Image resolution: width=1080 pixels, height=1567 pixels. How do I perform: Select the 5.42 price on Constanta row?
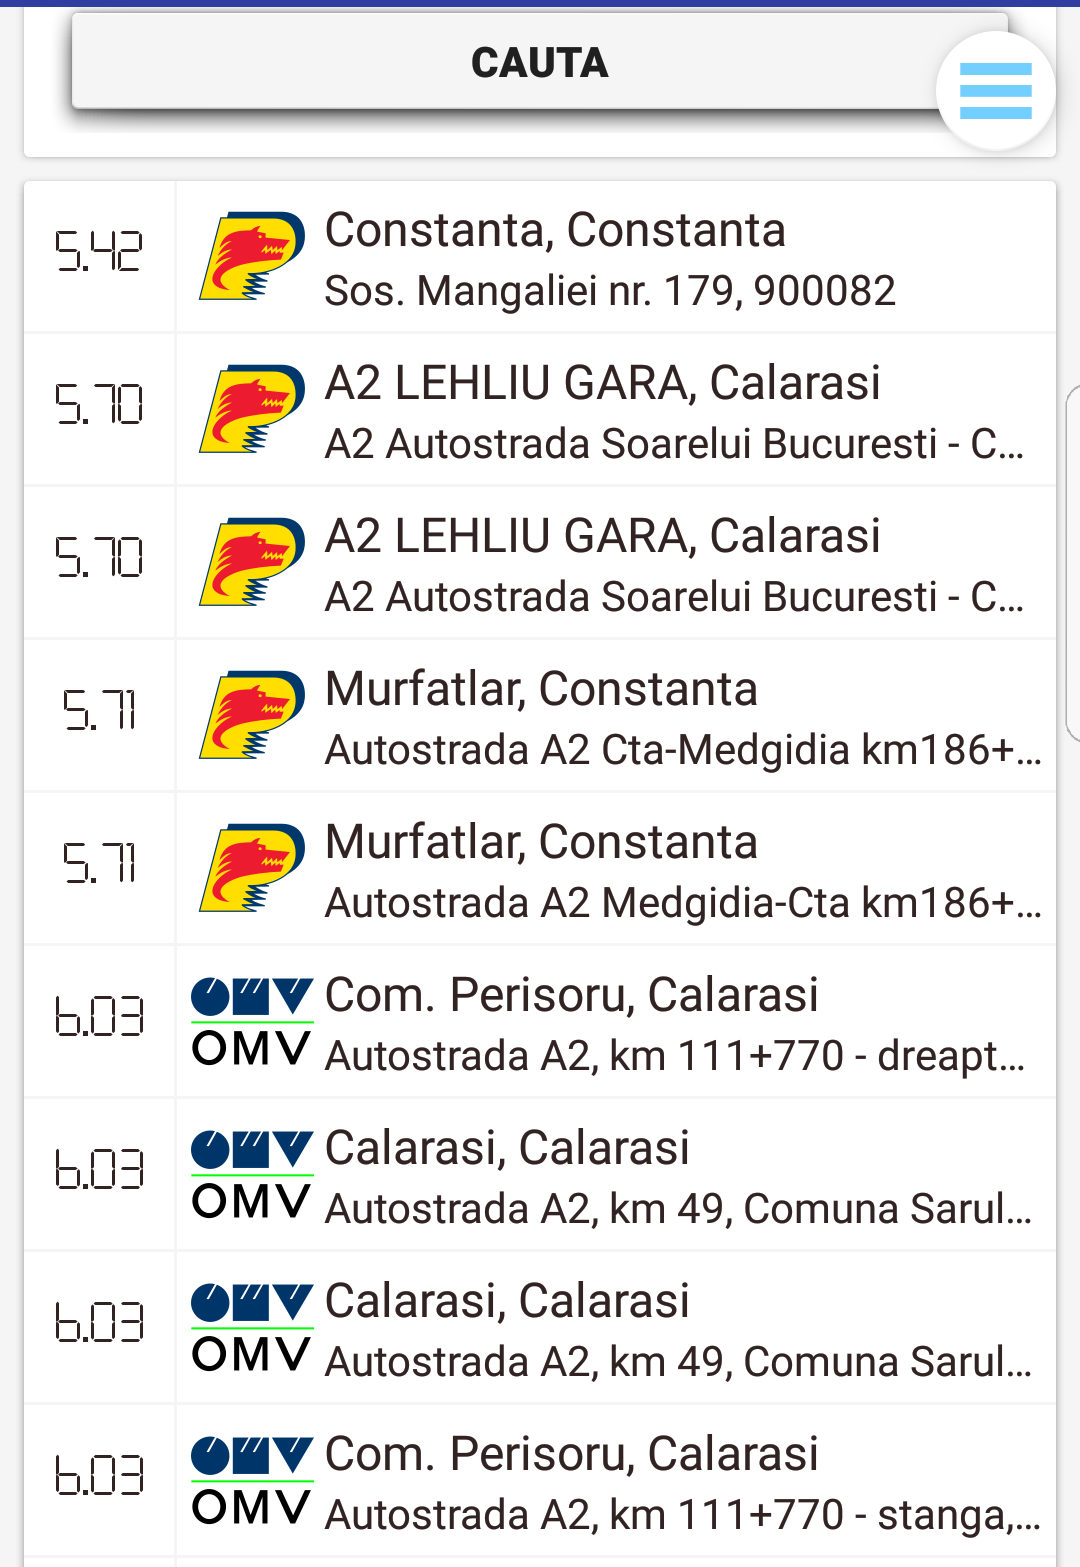pyautogui.click(x=99, y=251)
